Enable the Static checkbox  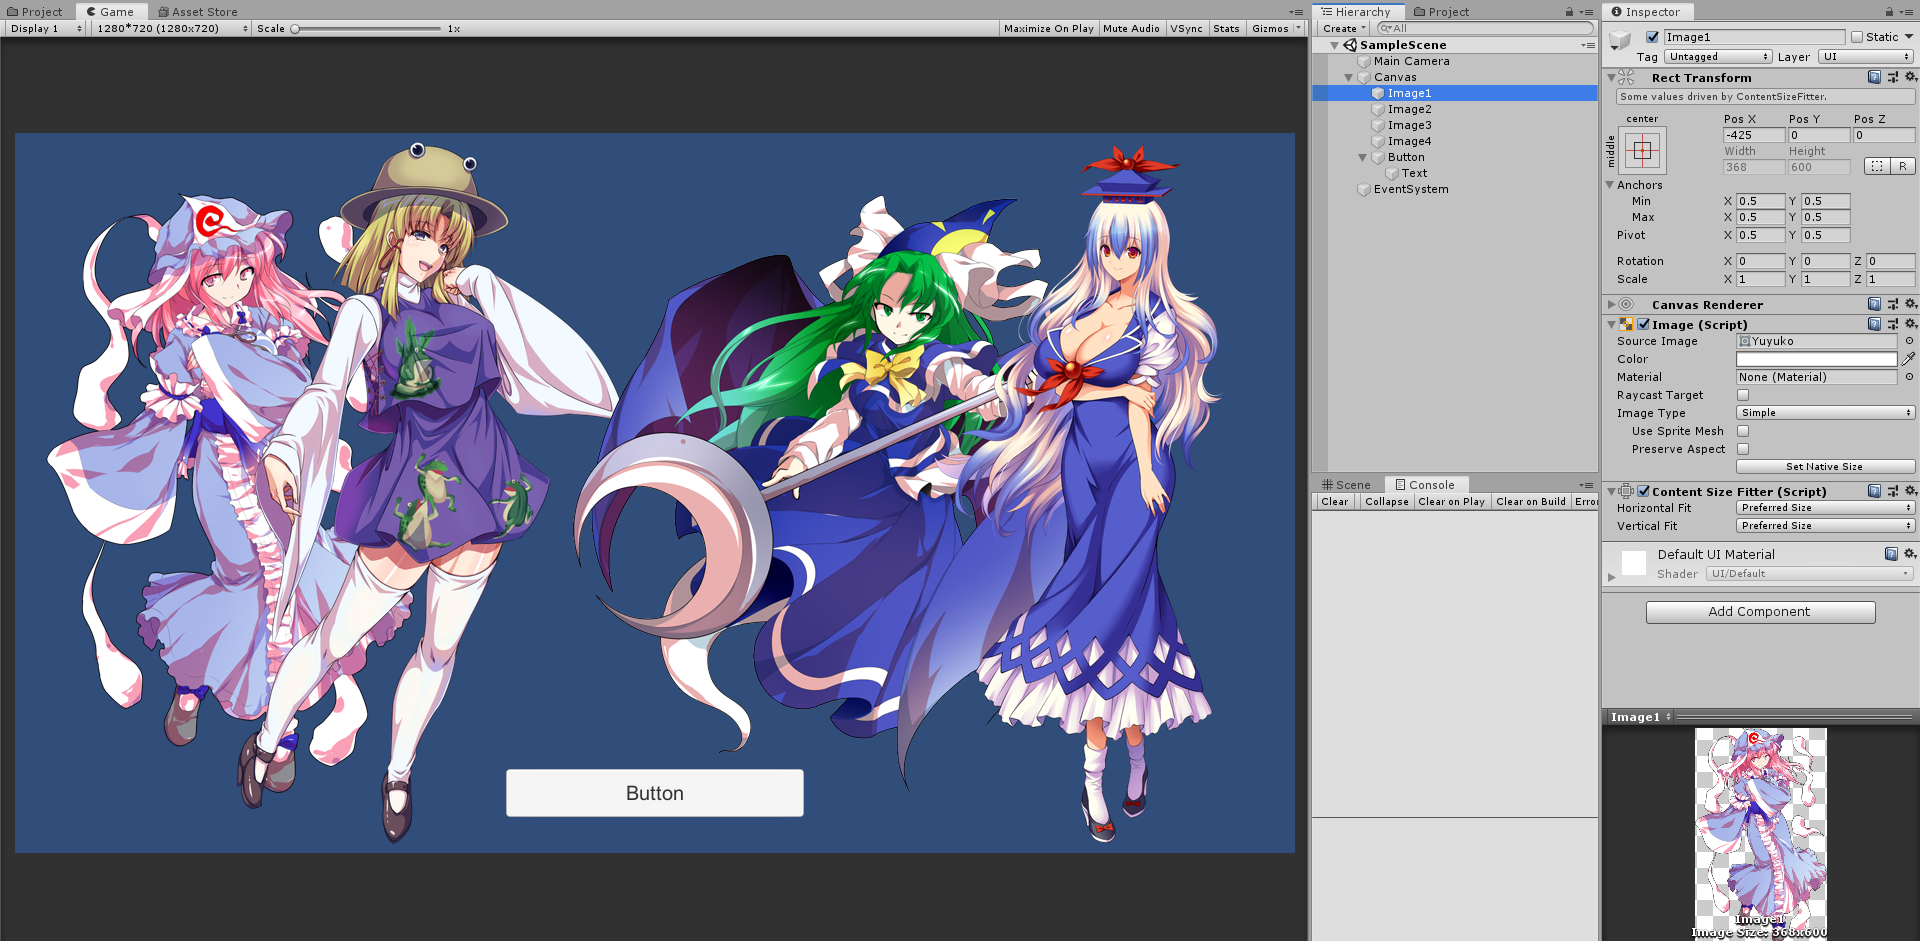pos(1857,37)
